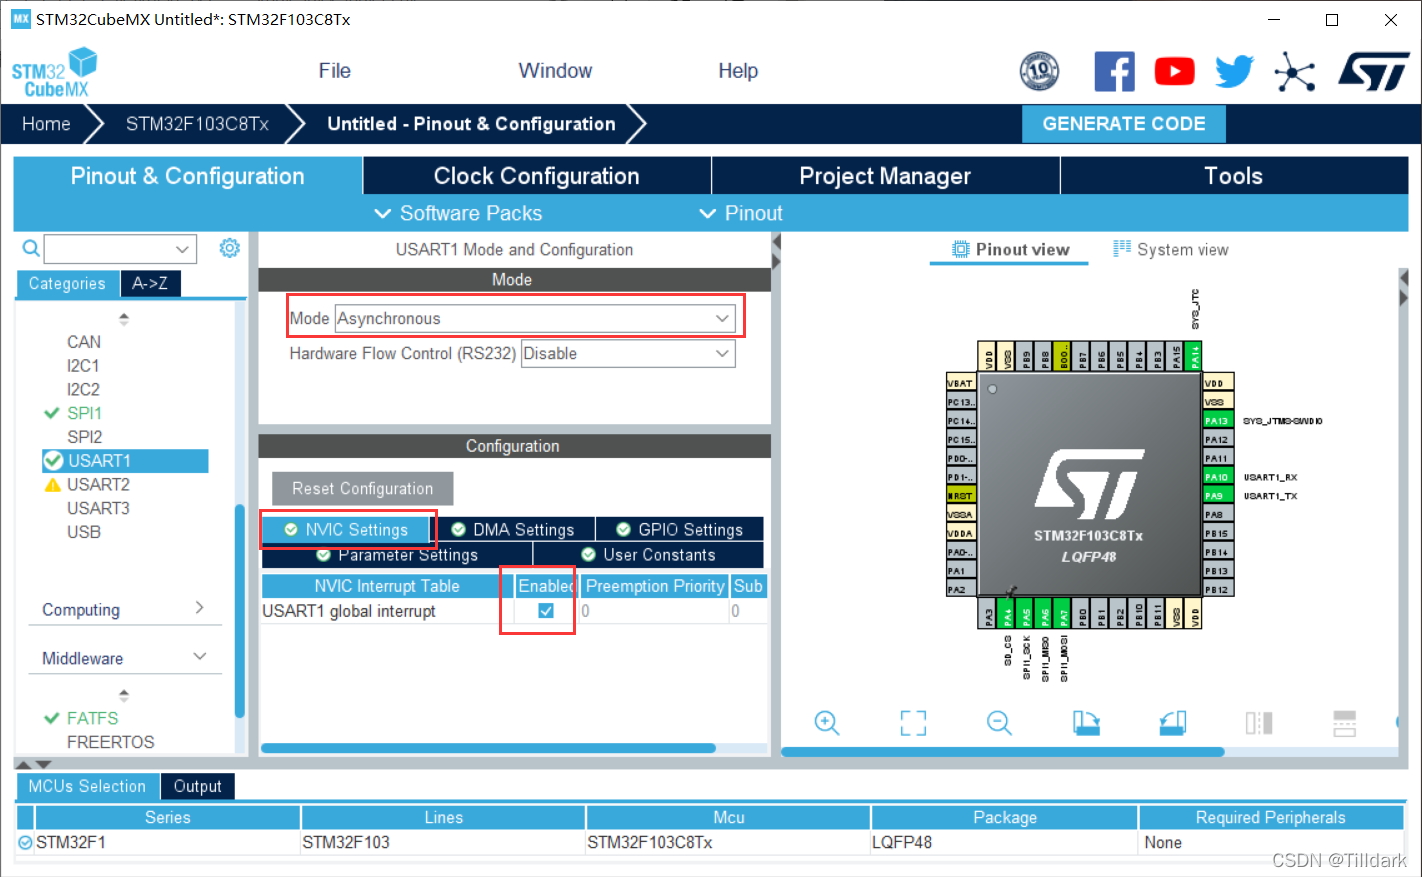Viewport: 1422px width, 877px height.
Task: Select the PA13 pin on the chip
Action: (x=1217, y=421)
